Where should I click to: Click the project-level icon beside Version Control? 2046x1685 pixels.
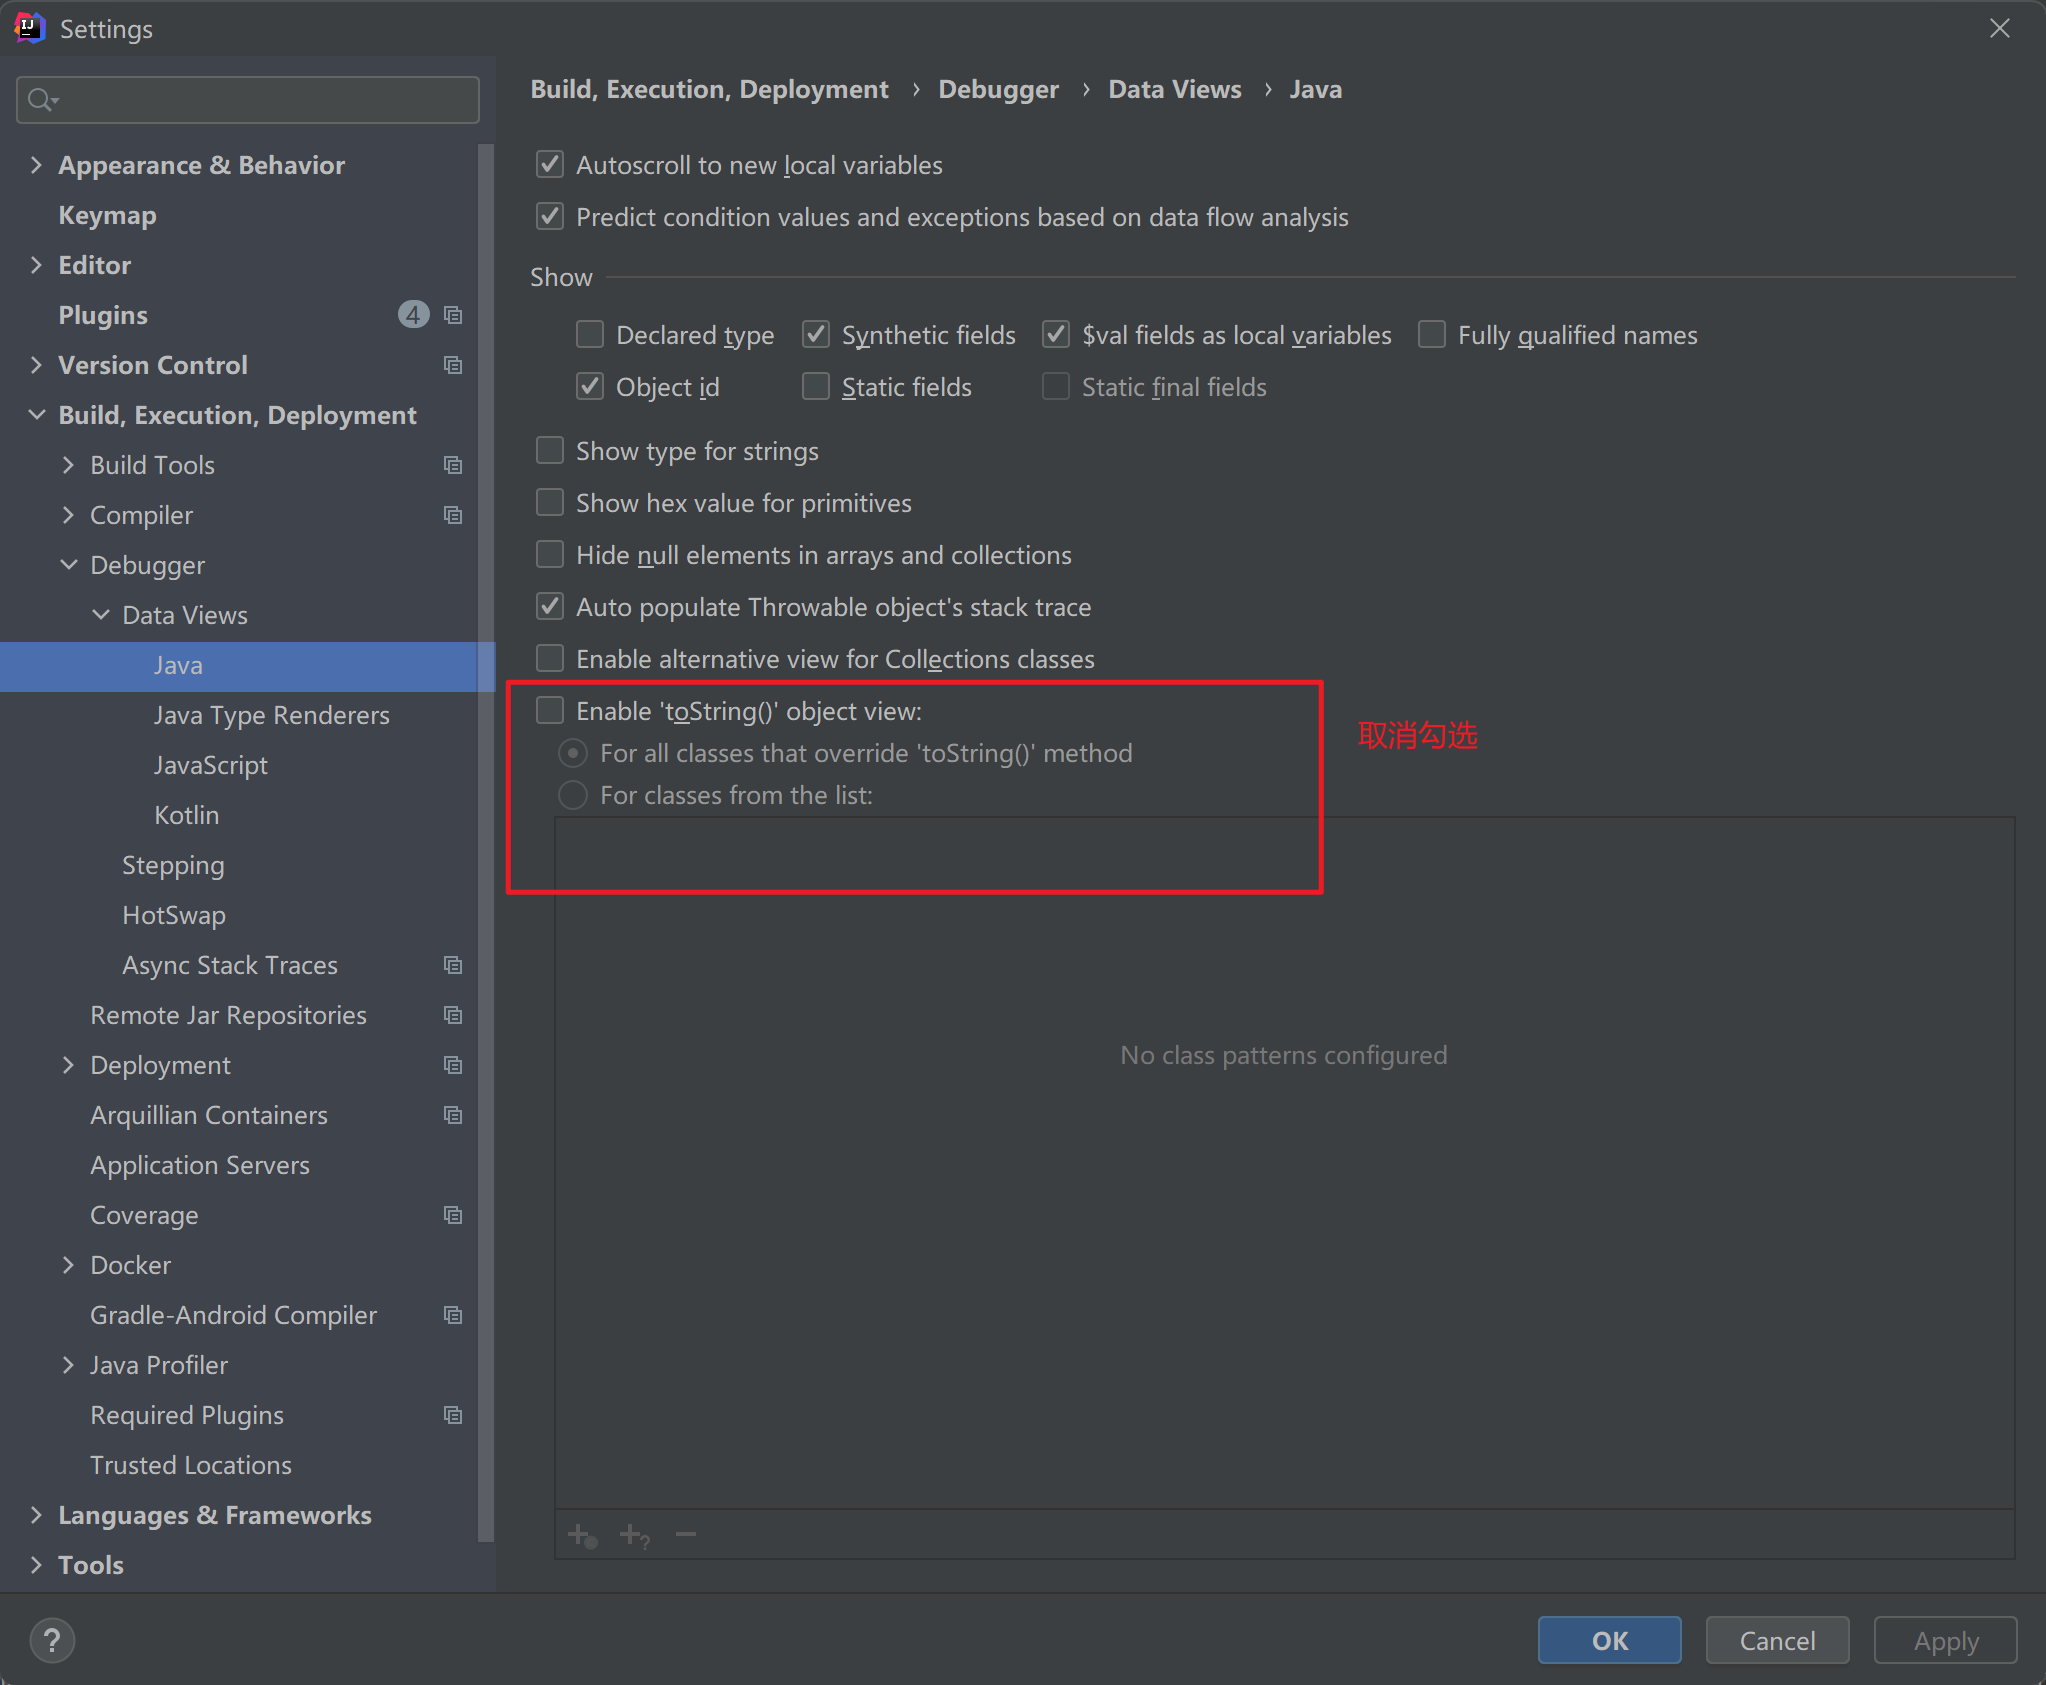click(x=453, y=365)
